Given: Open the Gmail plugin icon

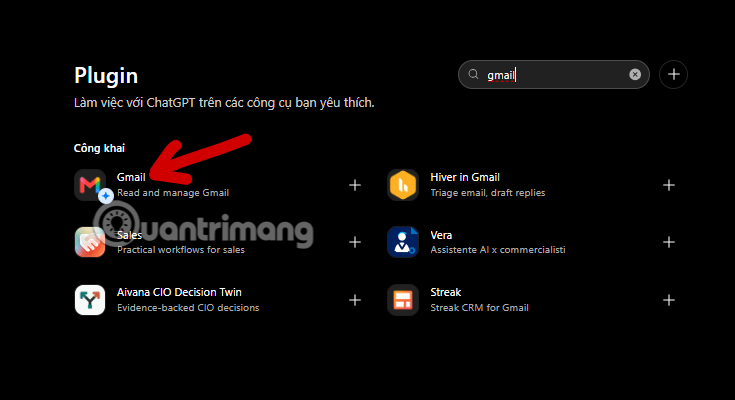Looking at the screenshot, I should point(90,185).
